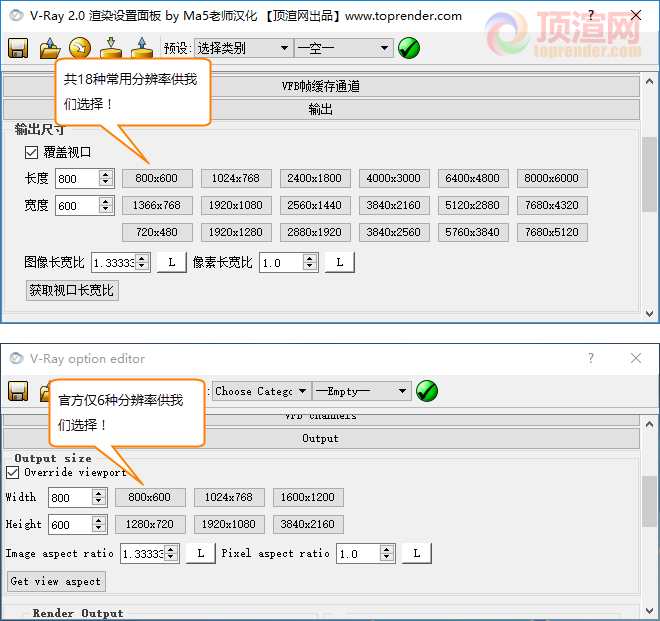The width and height of the screenshot is (660, 621).
Task: Lock Pixel aspect ratio L button
Action: click(417, 553)
